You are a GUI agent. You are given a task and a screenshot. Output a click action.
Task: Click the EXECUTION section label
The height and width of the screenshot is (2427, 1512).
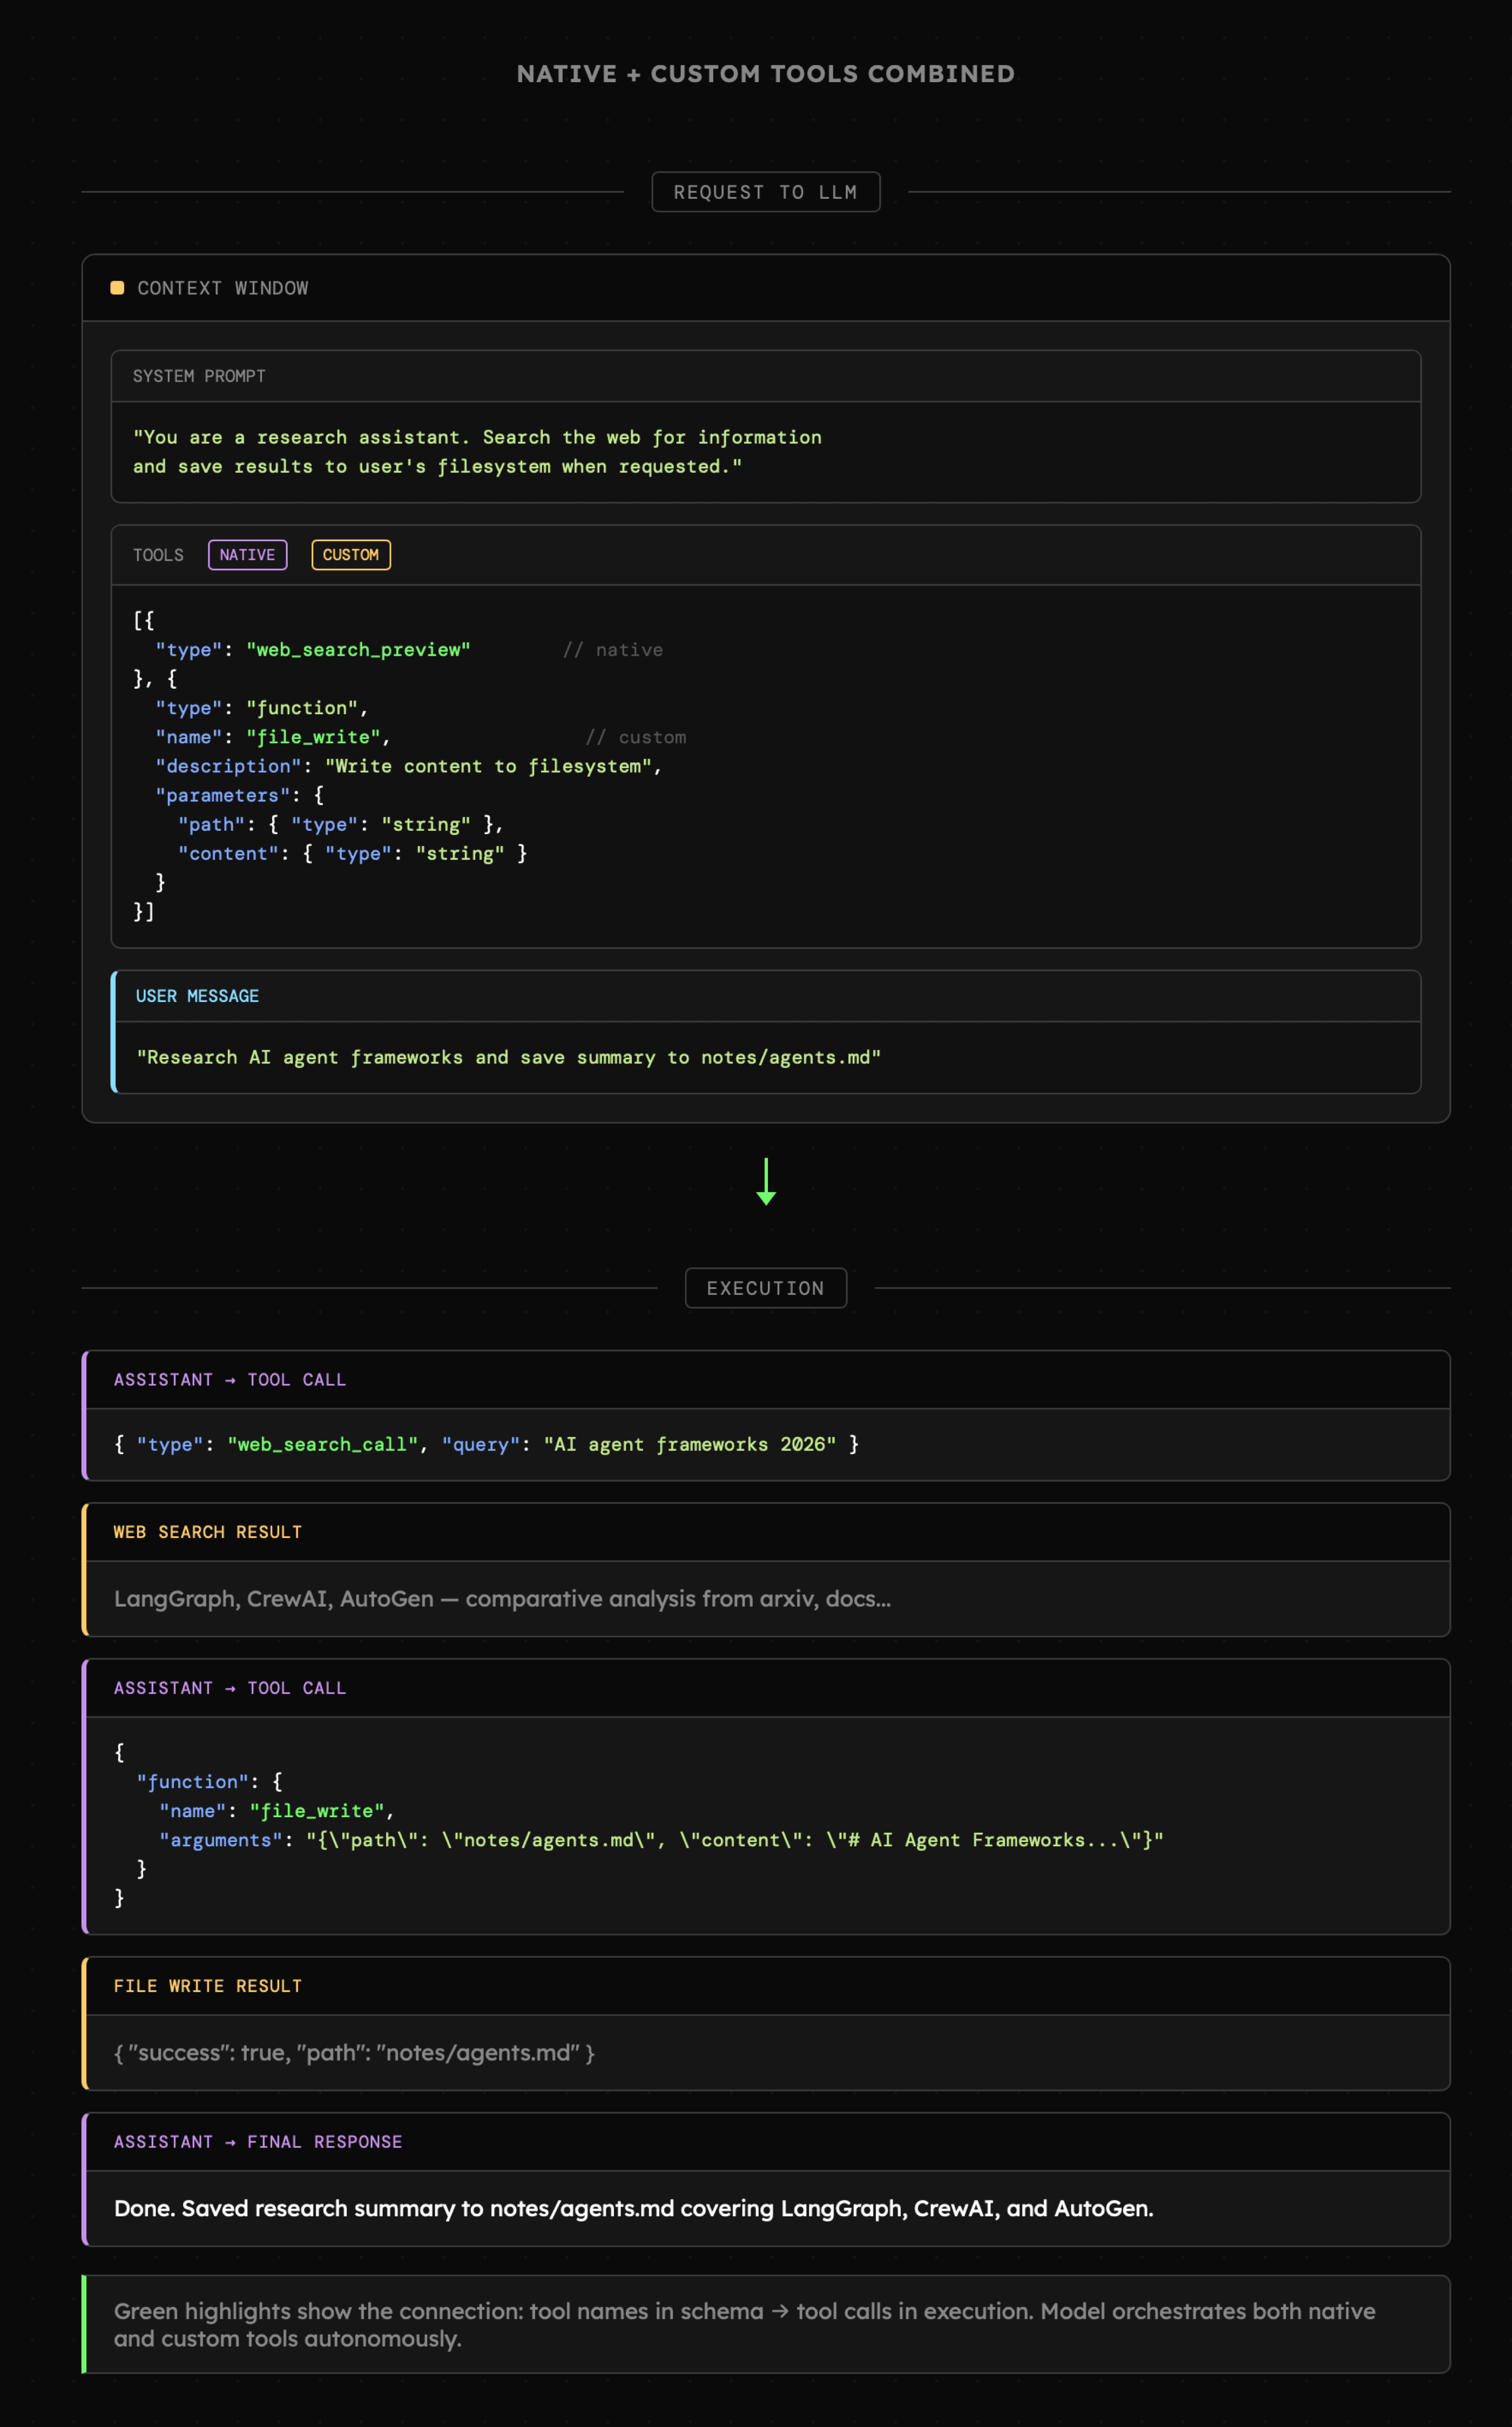tap(765, 1288)
